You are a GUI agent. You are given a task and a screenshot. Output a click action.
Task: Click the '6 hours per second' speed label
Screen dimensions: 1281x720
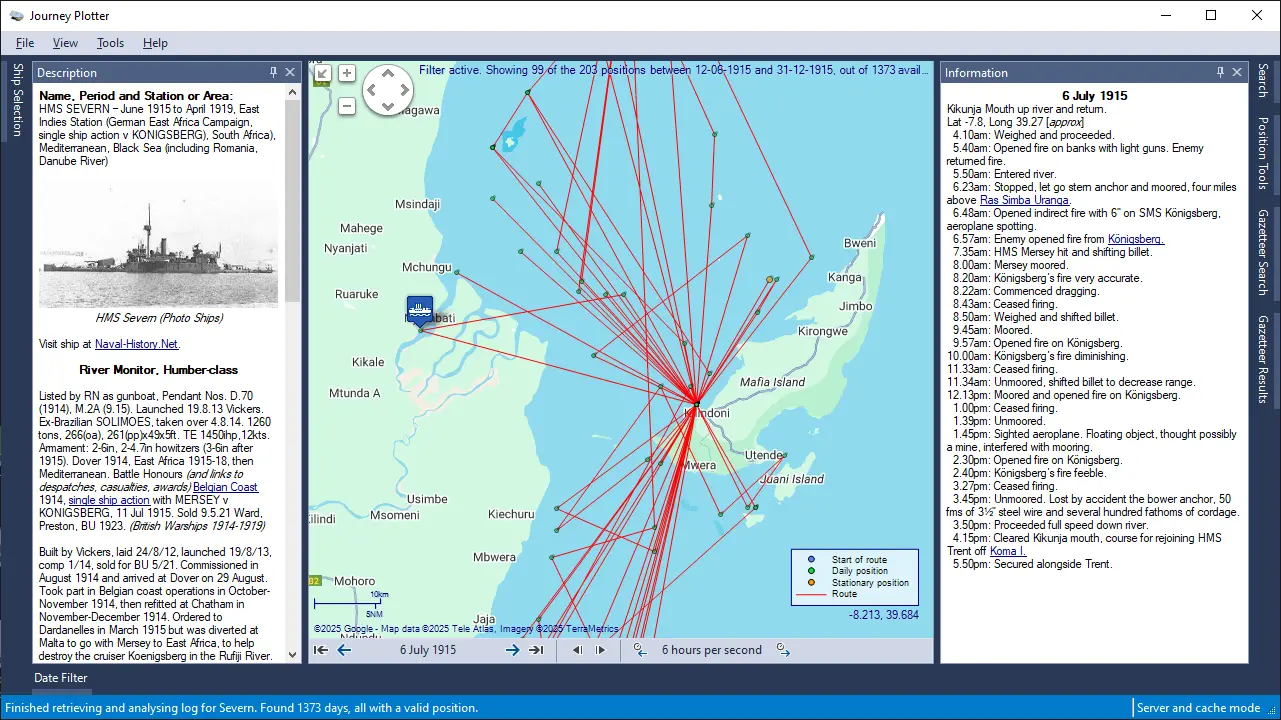click(712, 650)
